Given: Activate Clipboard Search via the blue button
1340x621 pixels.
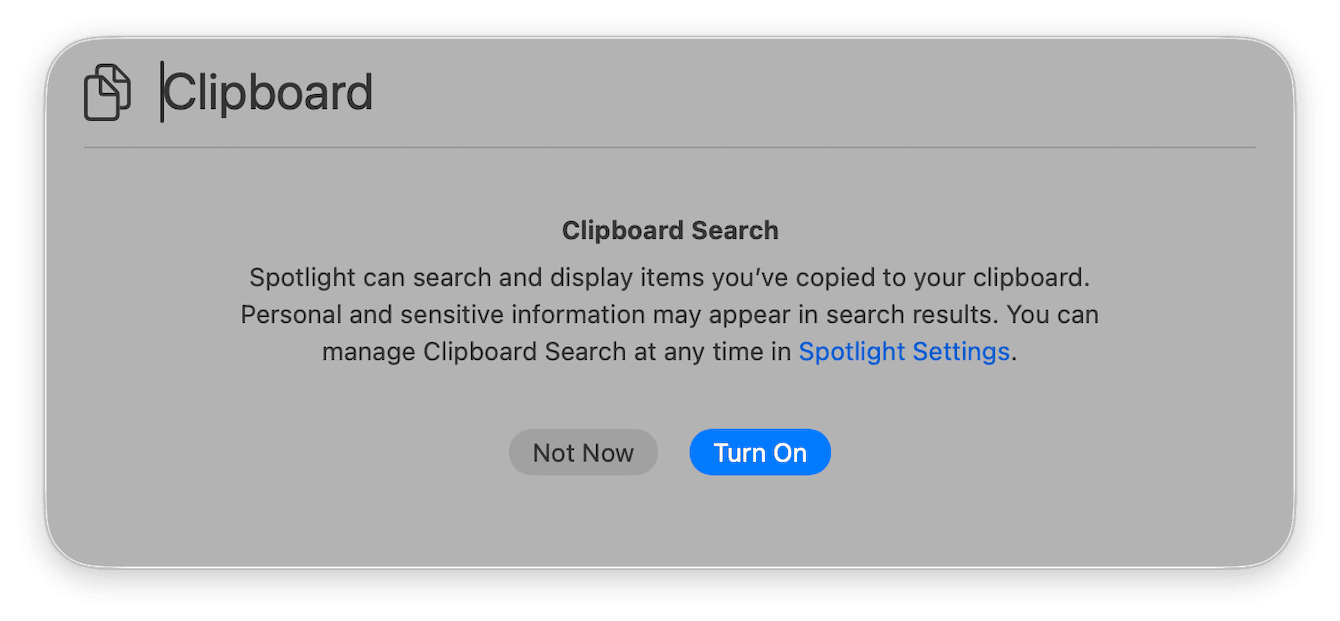Looking at the screenshot, I should click(760, 452).
